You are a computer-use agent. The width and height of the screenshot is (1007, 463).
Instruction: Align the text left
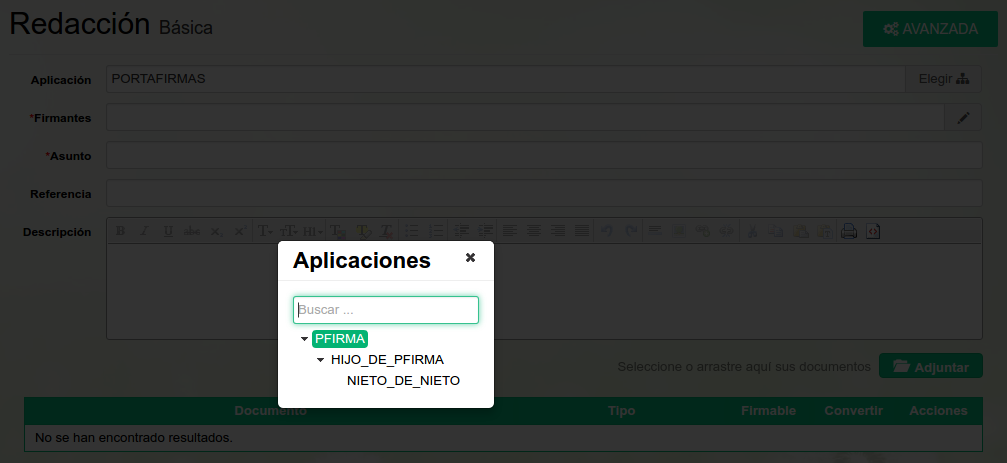510,231
